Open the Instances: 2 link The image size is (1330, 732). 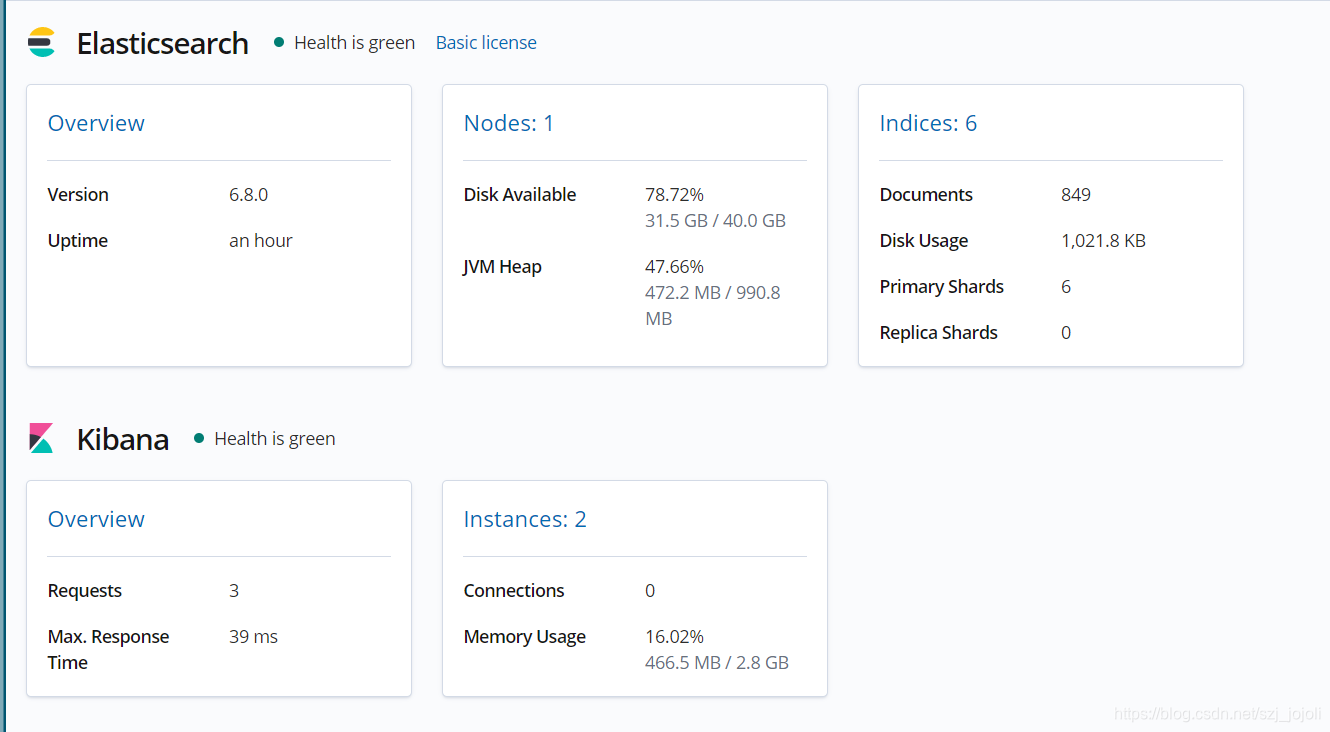point(525,519)
